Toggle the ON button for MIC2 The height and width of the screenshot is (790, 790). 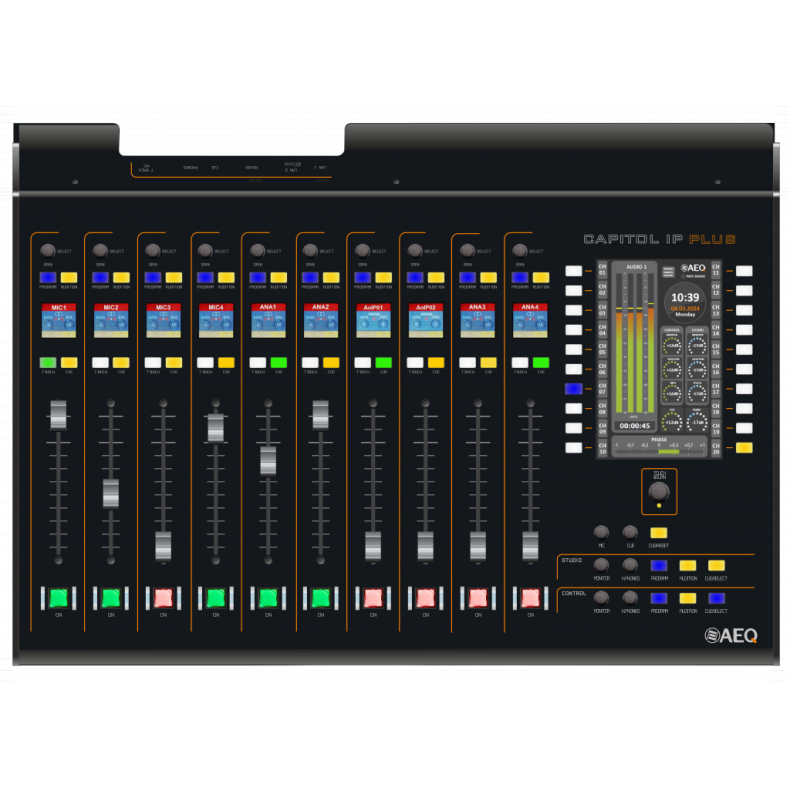click(111, 598)
